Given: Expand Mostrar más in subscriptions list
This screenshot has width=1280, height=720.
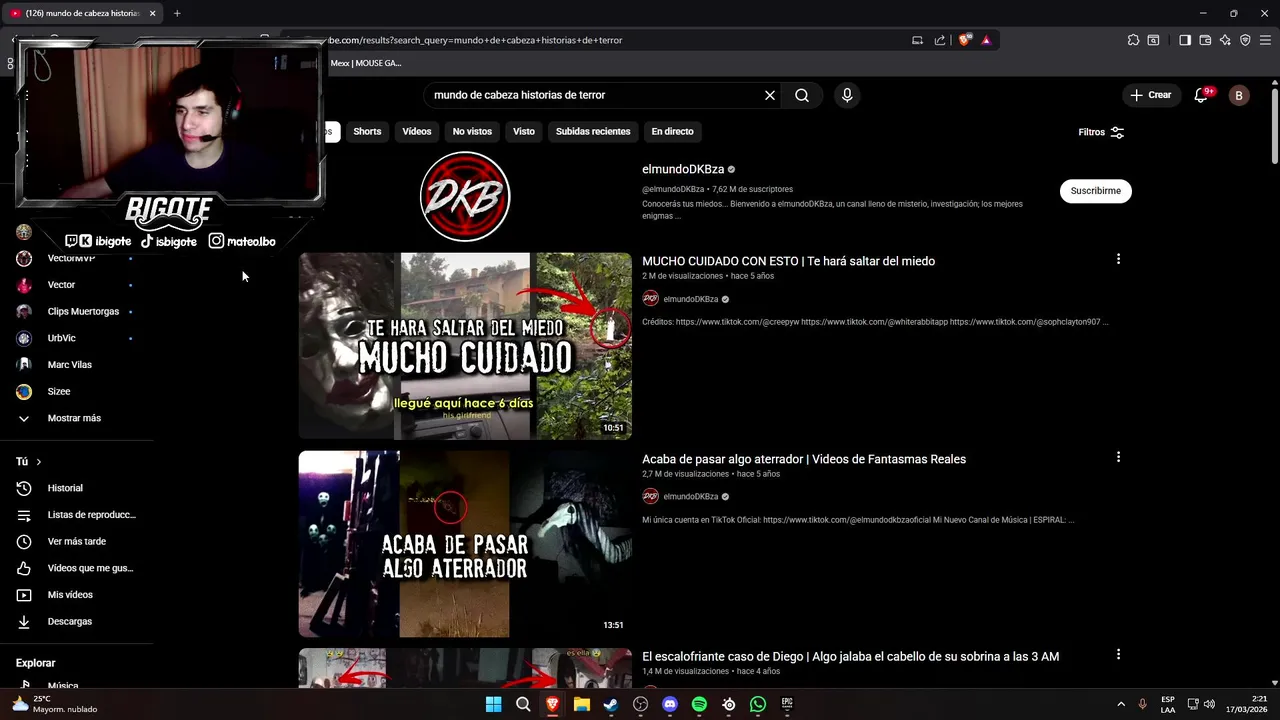Looking at the screenshot, I should 76,418.
